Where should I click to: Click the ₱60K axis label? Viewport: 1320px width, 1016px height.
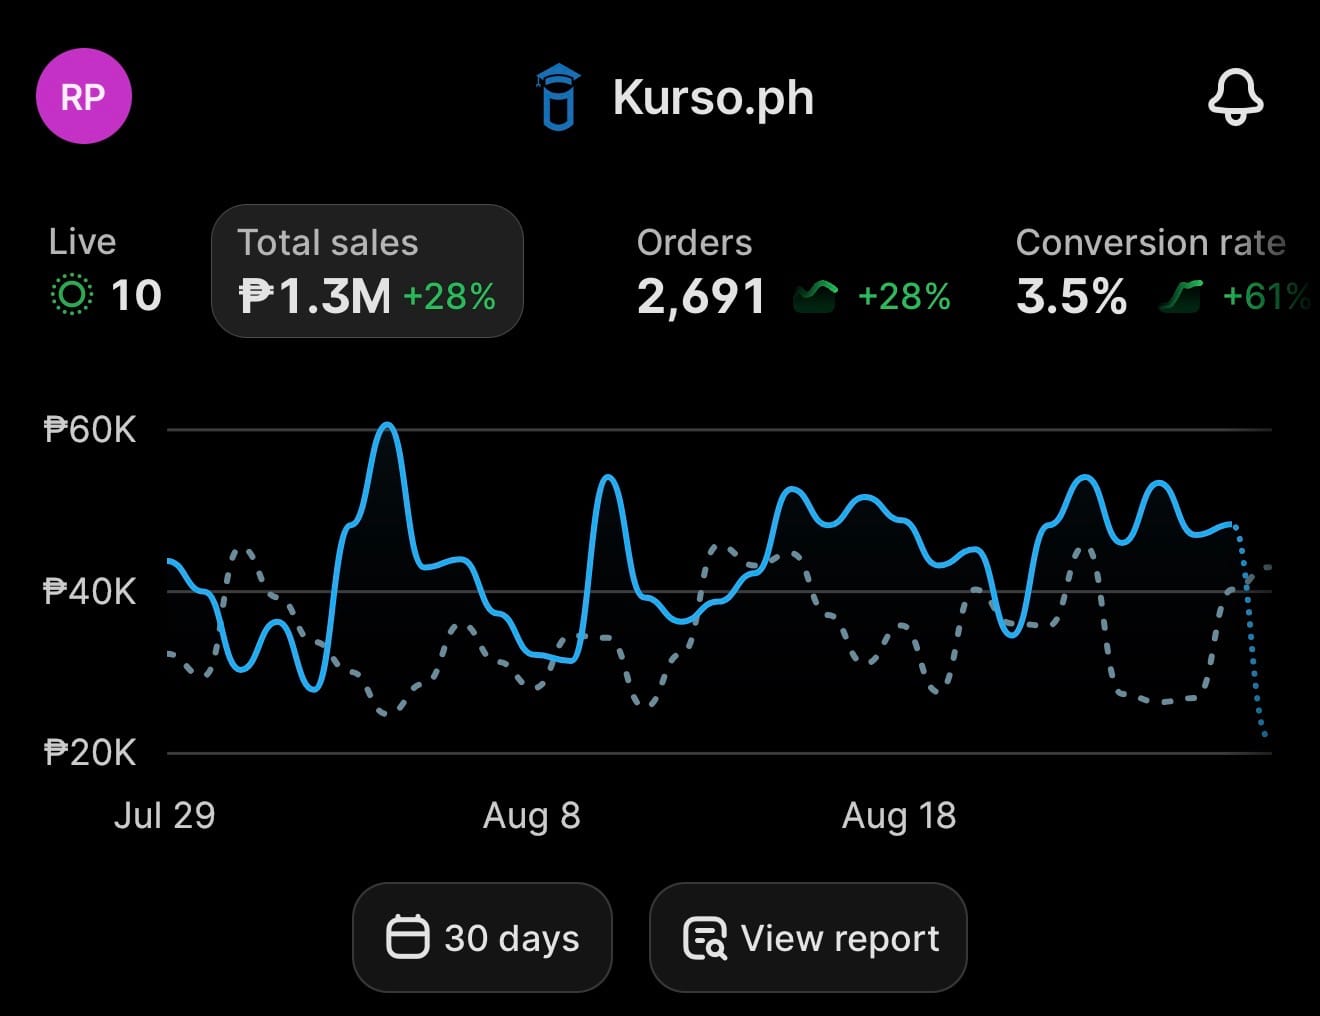pyautogui.click(x=90, y=430)
